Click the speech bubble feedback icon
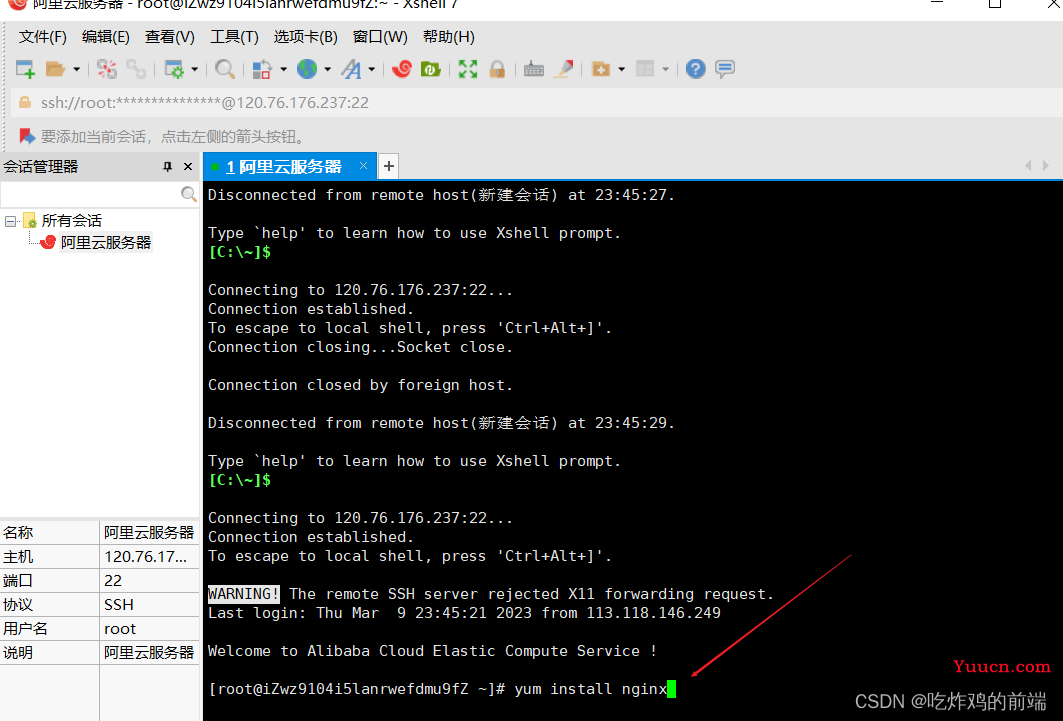1063x721 pixels. [725, 68]
